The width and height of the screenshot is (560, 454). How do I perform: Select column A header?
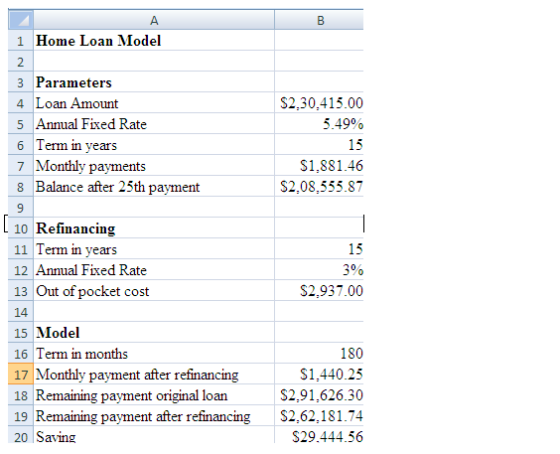[154, 20]
